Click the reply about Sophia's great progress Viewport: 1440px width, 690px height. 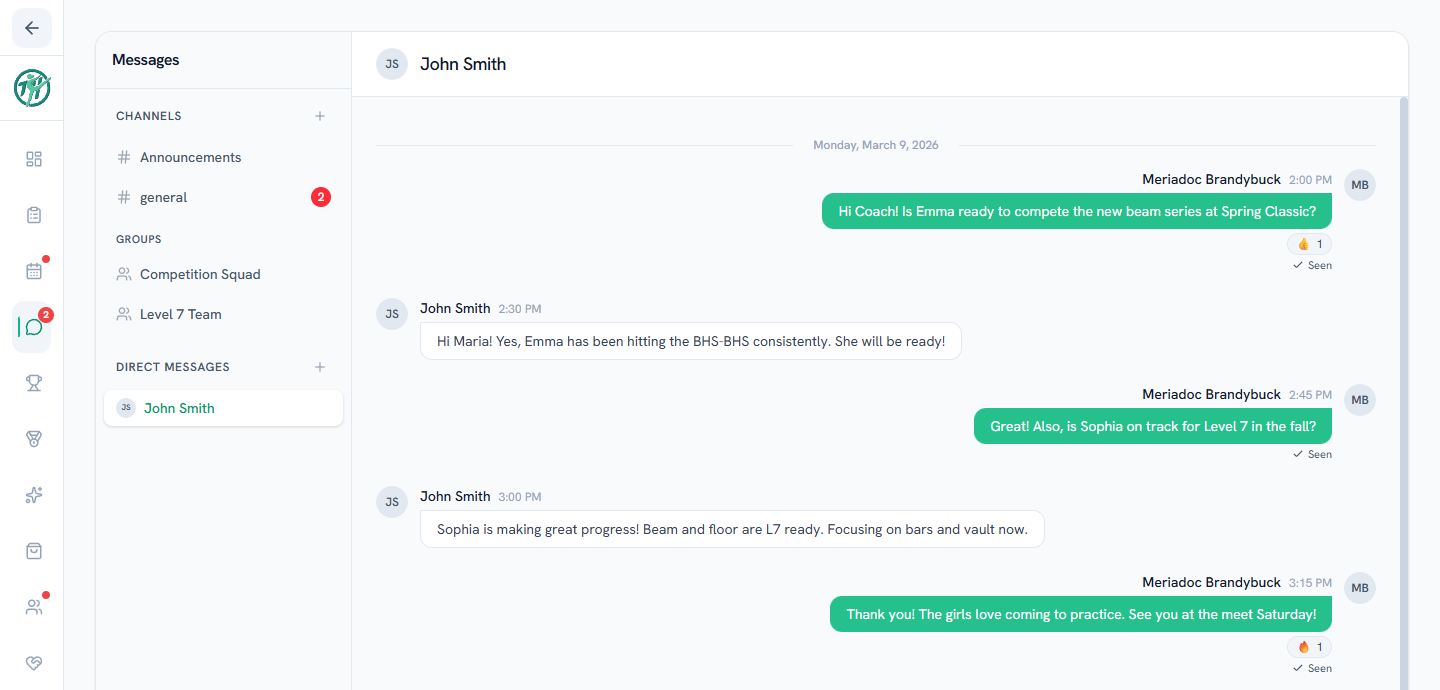(x=732, y=529)
